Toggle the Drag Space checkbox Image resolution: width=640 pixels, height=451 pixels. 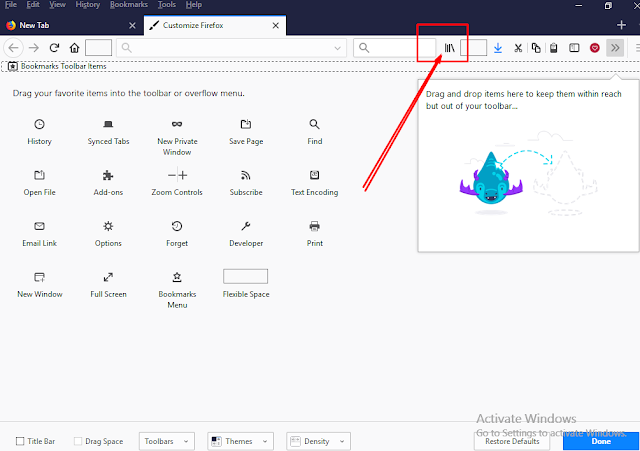78,441
